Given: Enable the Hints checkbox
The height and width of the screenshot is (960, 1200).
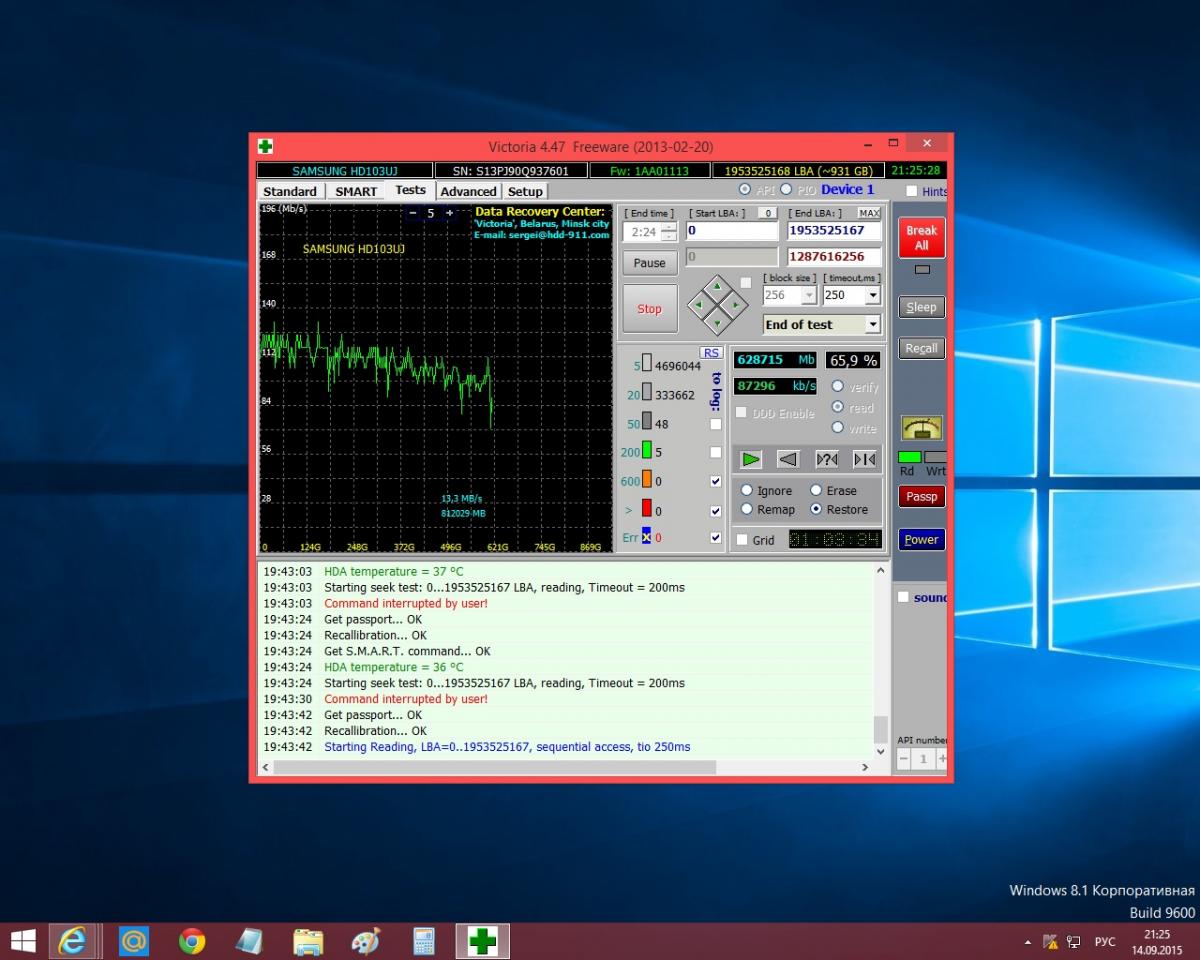Looking at the screenshot, I should point(911,191).
